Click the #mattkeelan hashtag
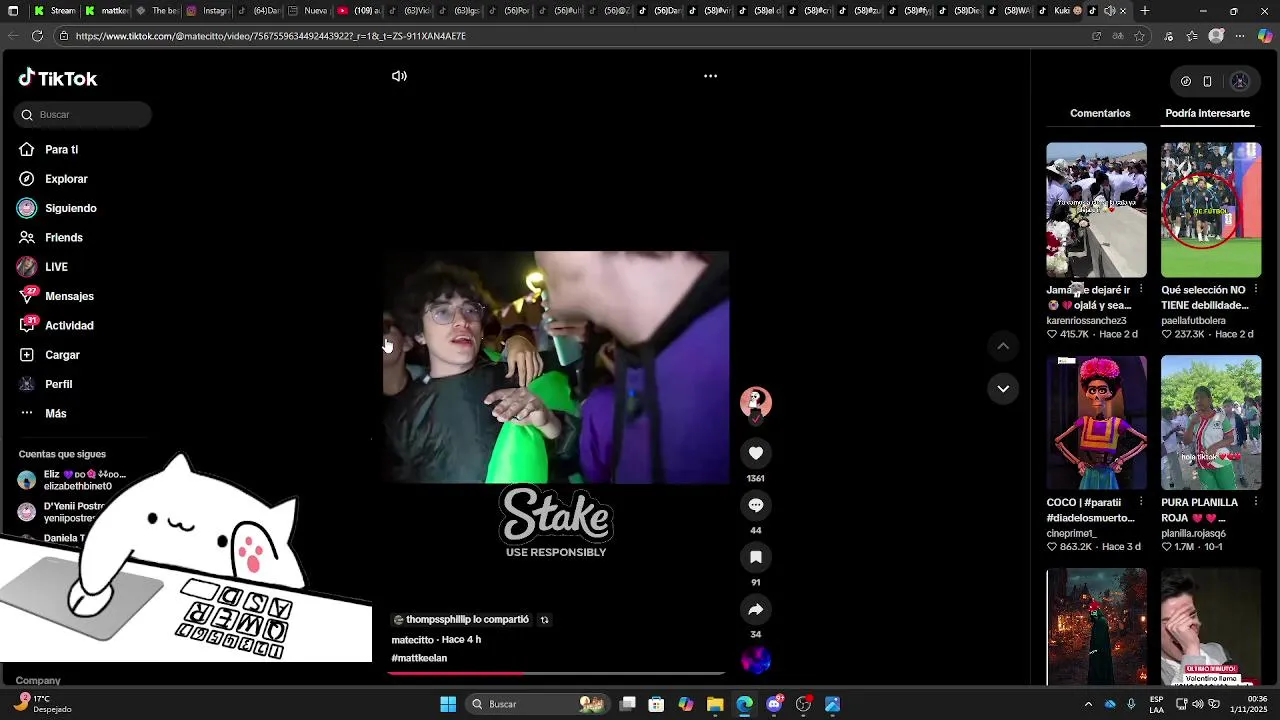Viewport: 1280px width, 720px height. click(419, 658)
